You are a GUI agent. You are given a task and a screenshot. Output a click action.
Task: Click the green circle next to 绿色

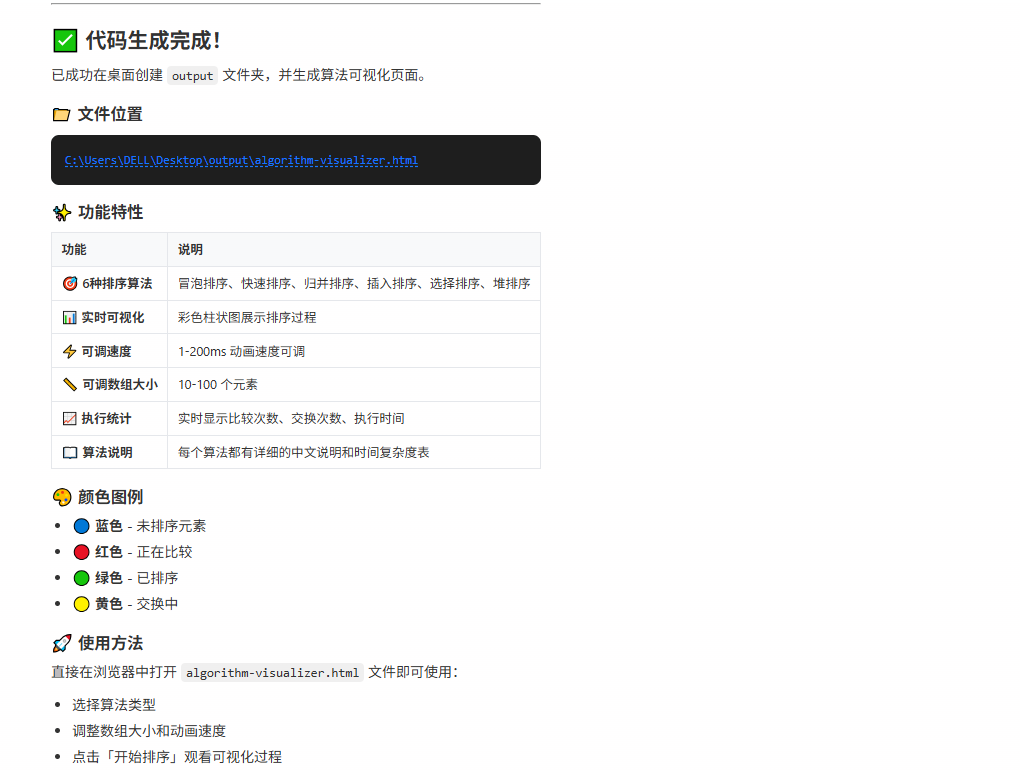(x=81, y=577)
